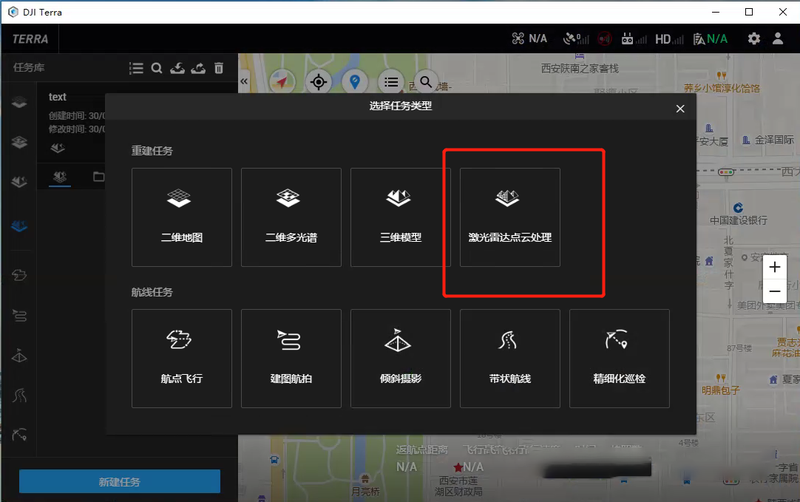Choose the 带状航线 route task card
Image resolution: width=800 pixels, height=502 pixels.
click(510, 358)
